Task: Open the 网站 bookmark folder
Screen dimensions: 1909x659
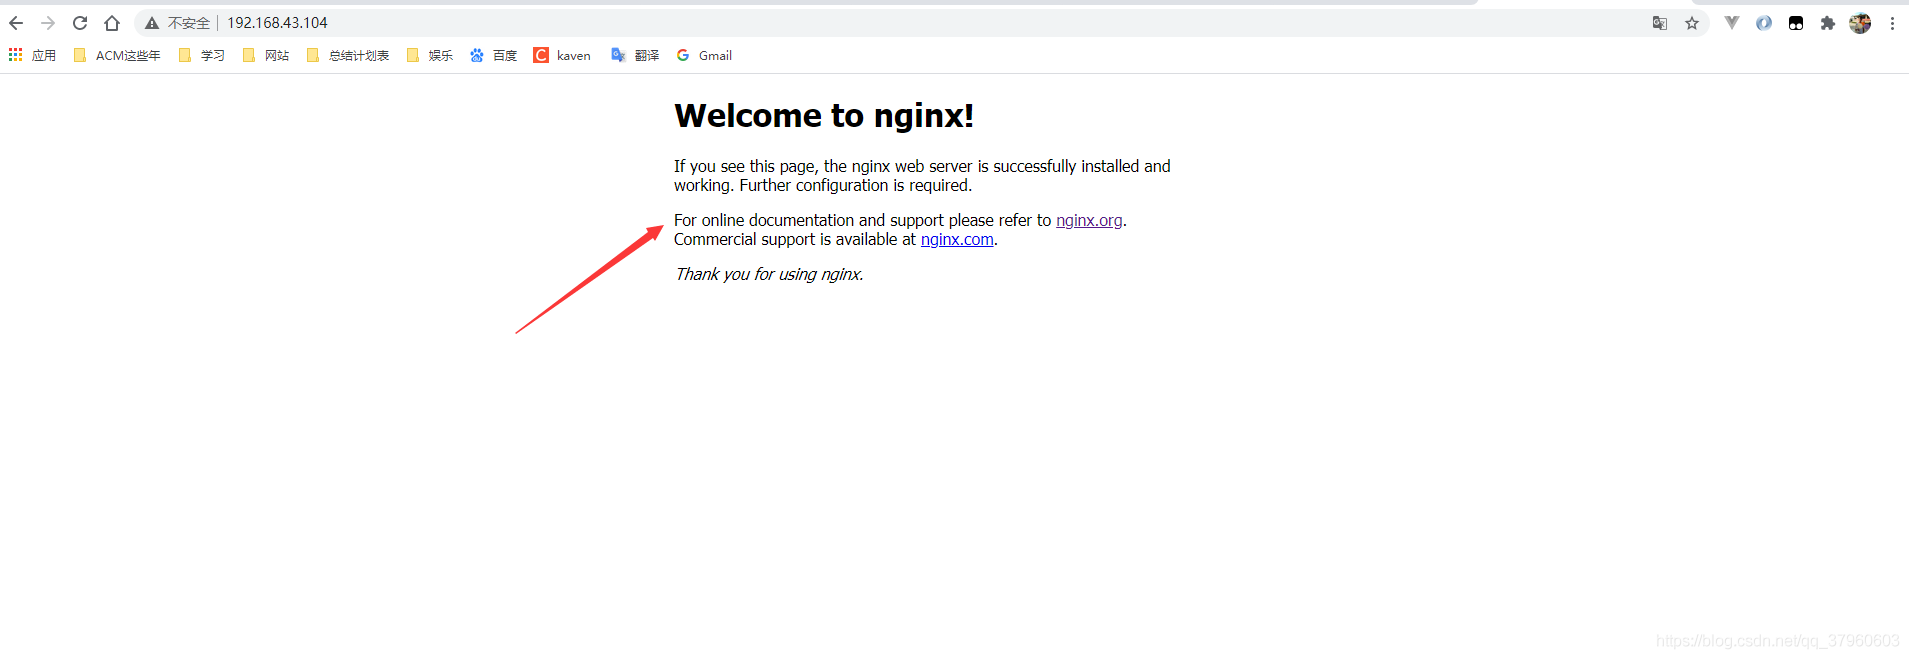Action: (x=265, y=55)
